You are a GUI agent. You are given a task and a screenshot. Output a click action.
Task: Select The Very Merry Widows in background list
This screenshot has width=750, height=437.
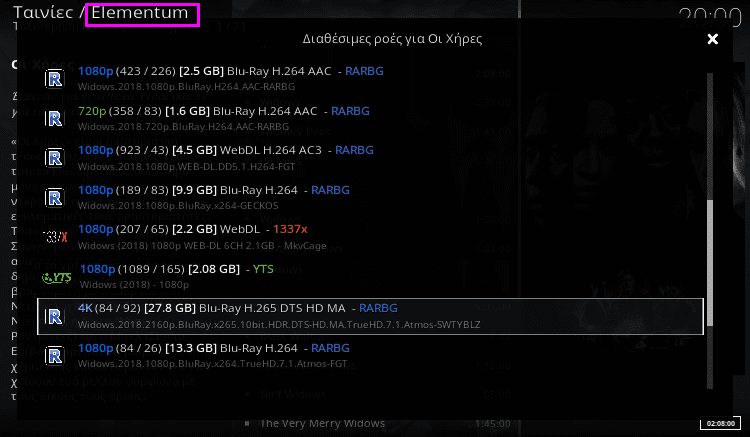point(322,423)
